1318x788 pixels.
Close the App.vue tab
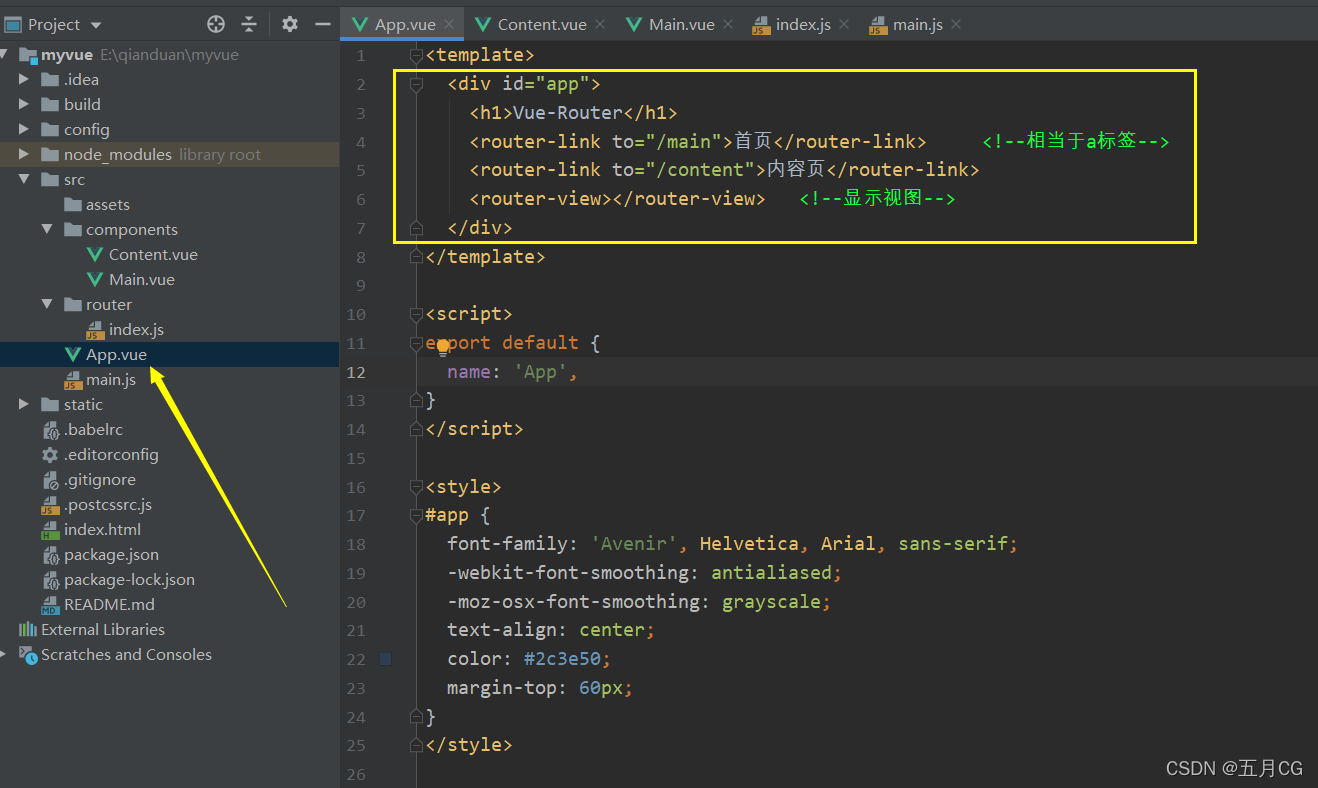click(x=449, y=25)
